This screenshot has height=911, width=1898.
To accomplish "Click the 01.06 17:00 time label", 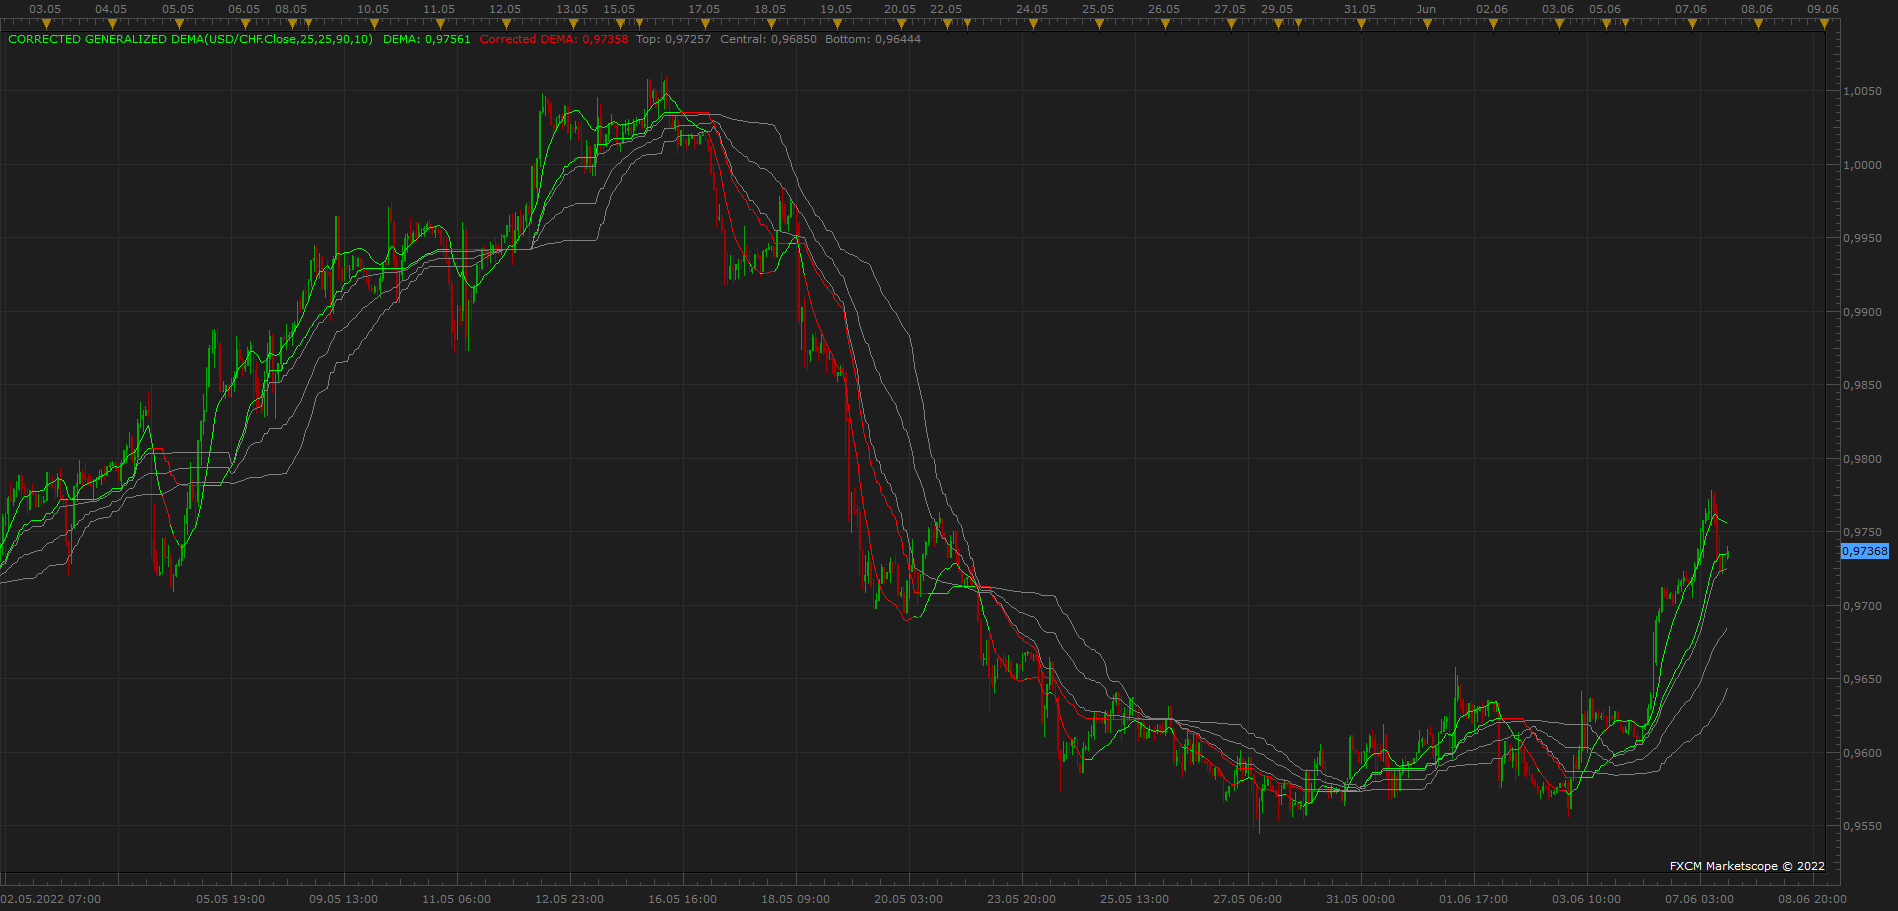I will pyautogui.click(x=1474, y=899).
